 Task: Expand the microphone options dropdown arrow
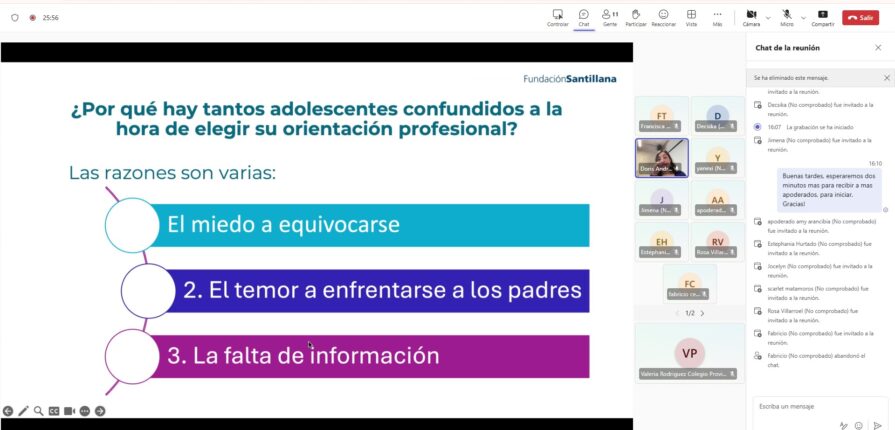pos(803,17)
